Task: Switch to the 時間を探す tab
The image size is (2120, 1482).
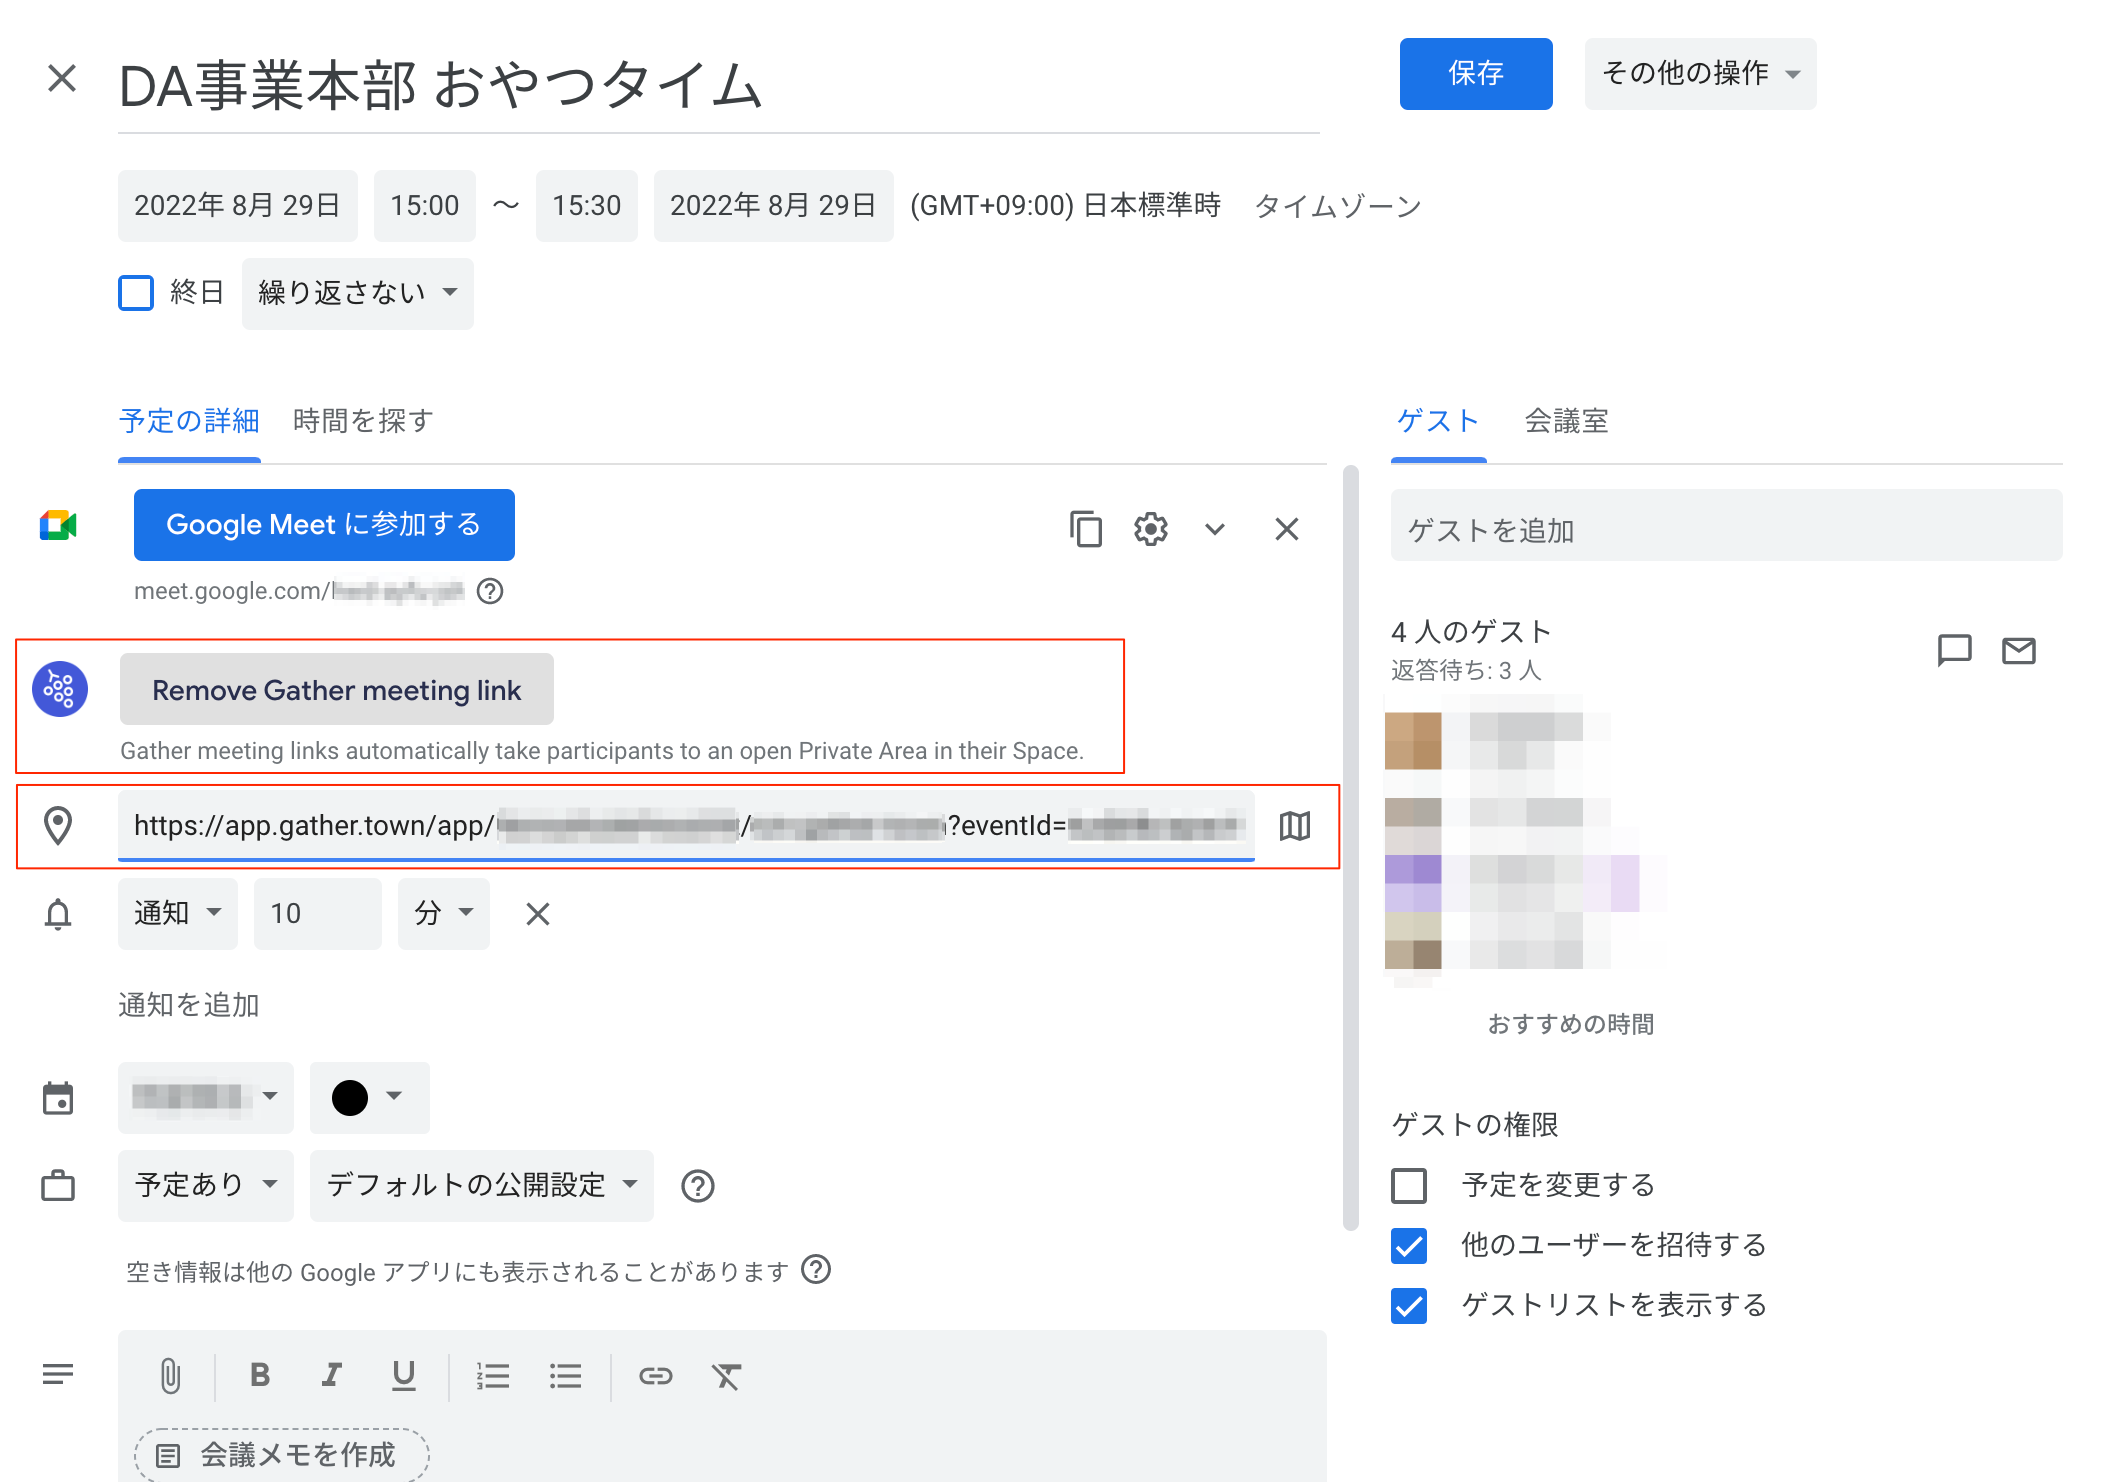Action: click(360, 420)
